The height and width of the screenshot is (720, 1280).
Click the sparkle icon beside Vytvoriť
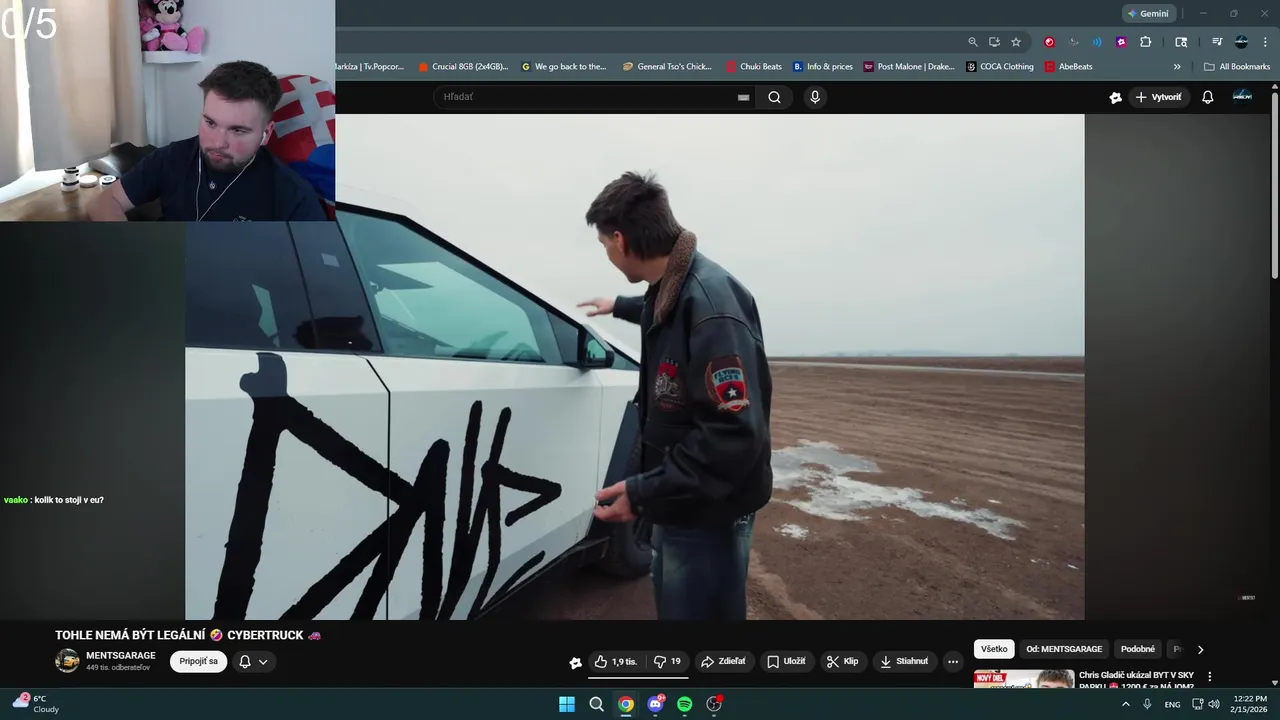click(1116, 97)
